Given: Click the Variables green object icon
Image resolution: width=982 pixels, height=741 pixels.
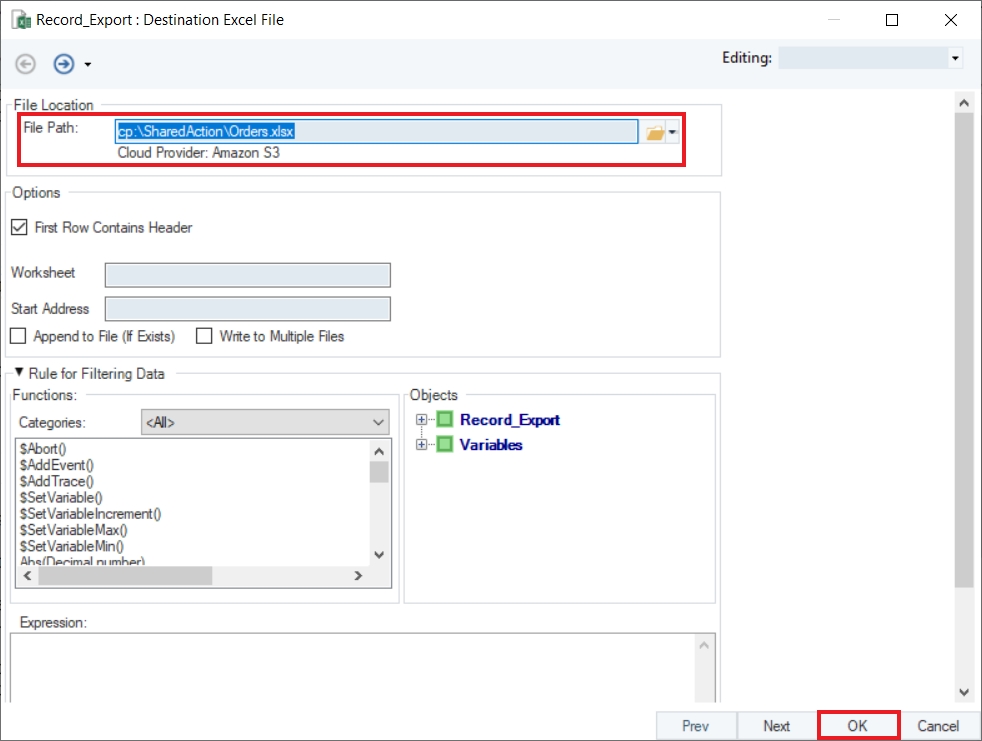Looking at the screenshot, I should click(x=445, y=444).
